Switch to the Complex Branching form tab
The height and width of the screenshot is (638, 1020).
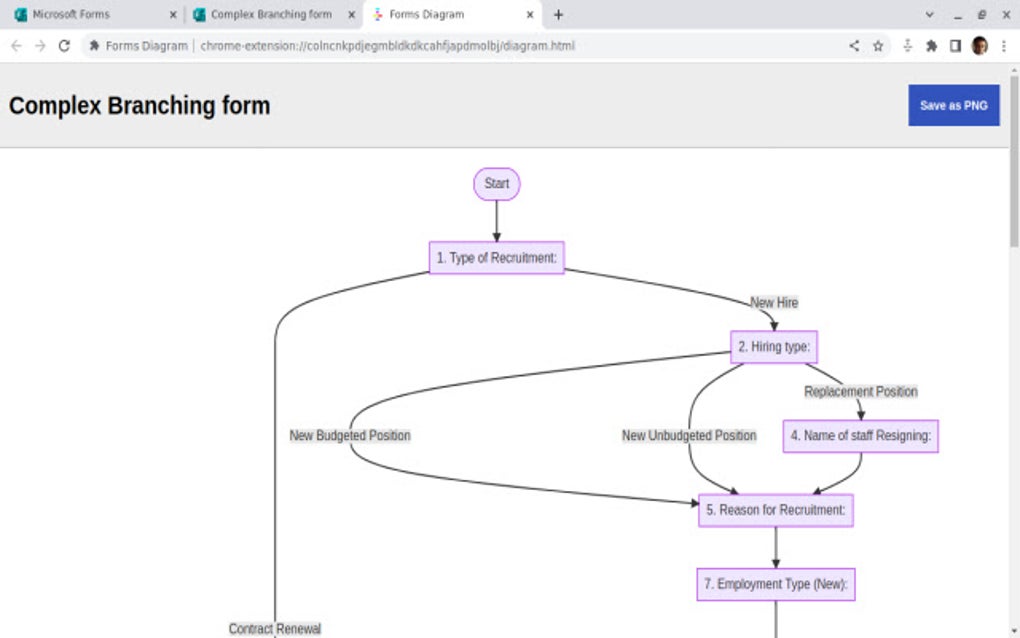point(265,14)
